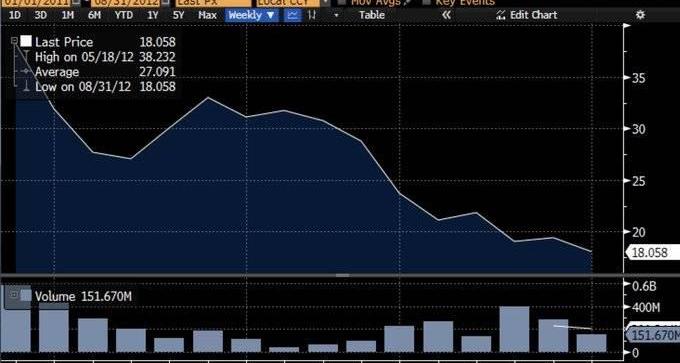
Task: Expand the chart type dropdown arrow
Action: [336, 16]
